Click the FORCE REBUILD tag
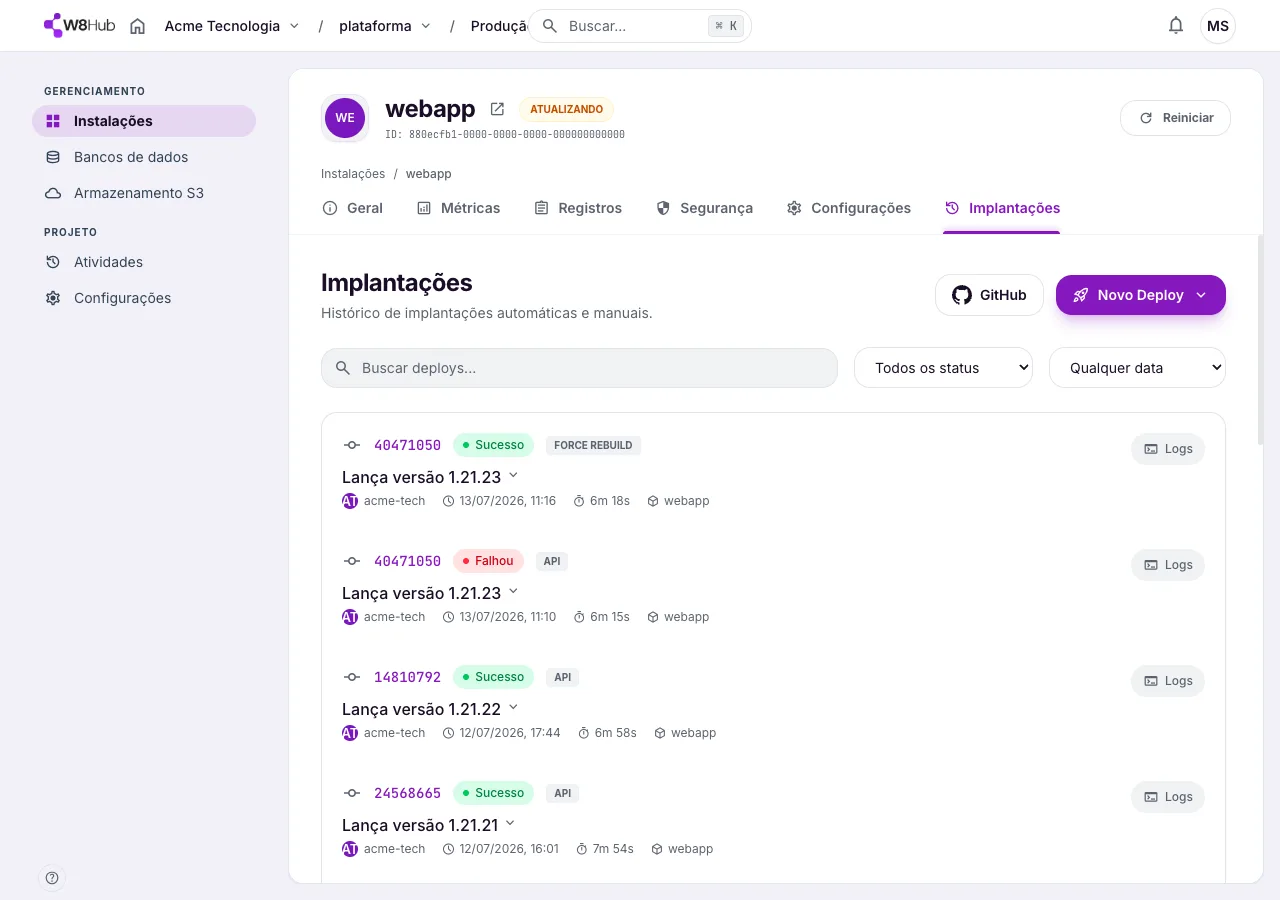 coord(593,445)
